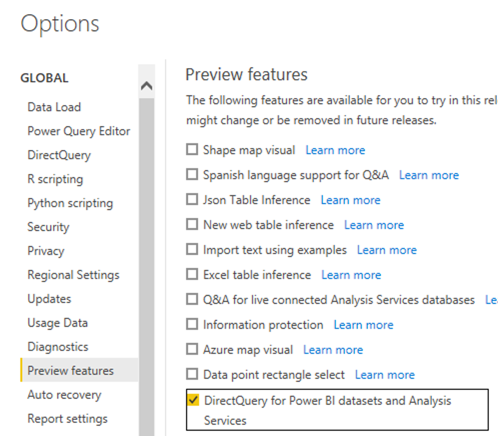Go to Power Query Editor settings

click(79, 131)
